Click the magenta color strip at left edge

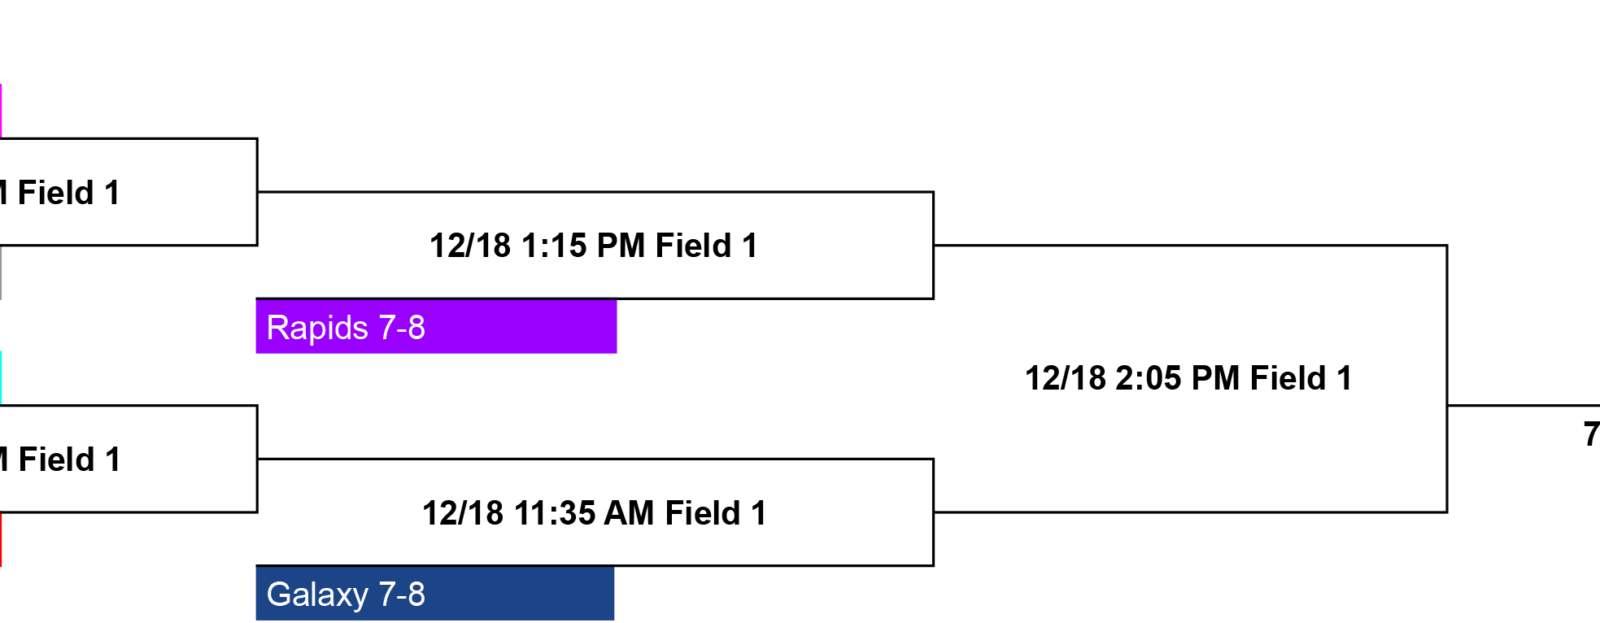click(x=1, y=110)
